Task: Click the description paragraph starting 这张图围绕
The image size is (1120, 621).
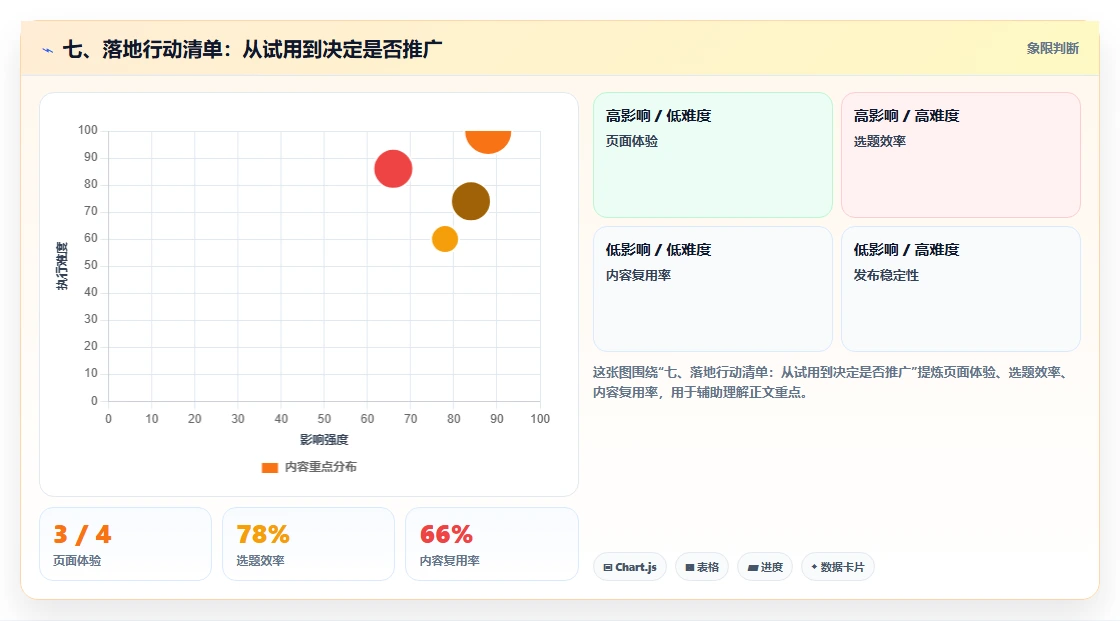Action: click(831, 382)
